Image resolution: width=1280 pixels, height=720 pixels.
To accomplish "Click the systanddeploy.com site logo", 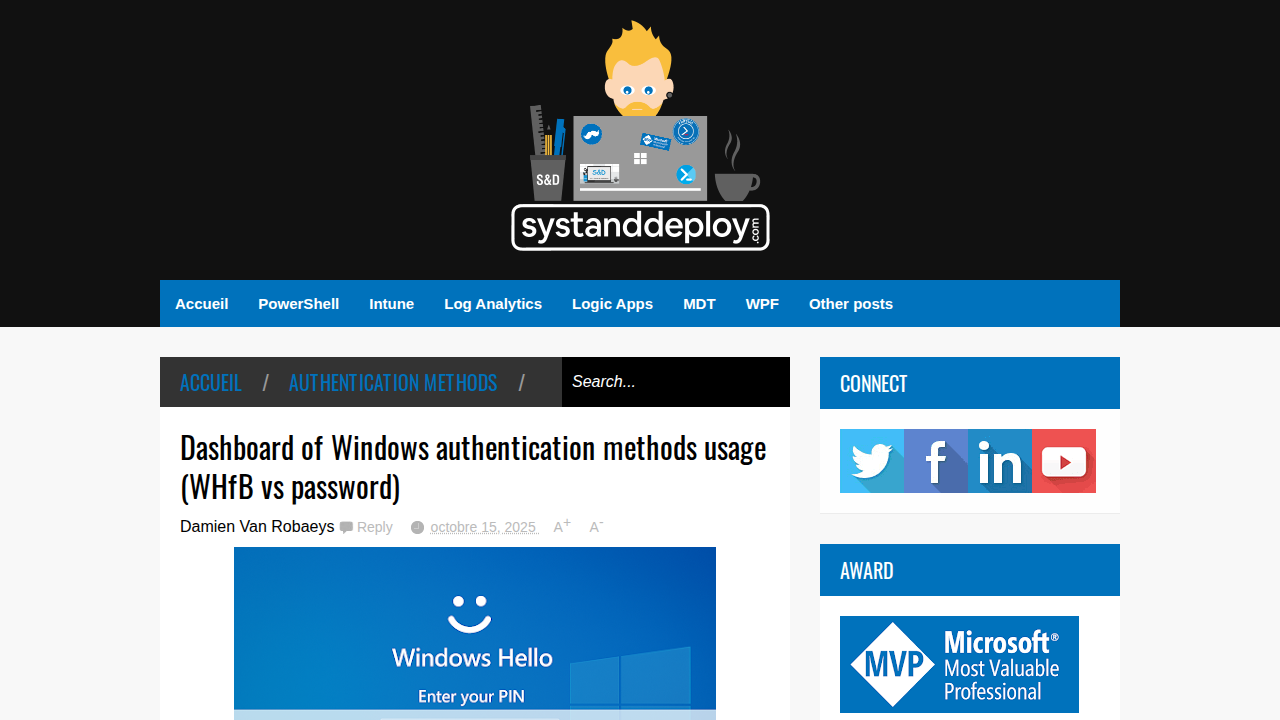I will [x=640, y=136].
